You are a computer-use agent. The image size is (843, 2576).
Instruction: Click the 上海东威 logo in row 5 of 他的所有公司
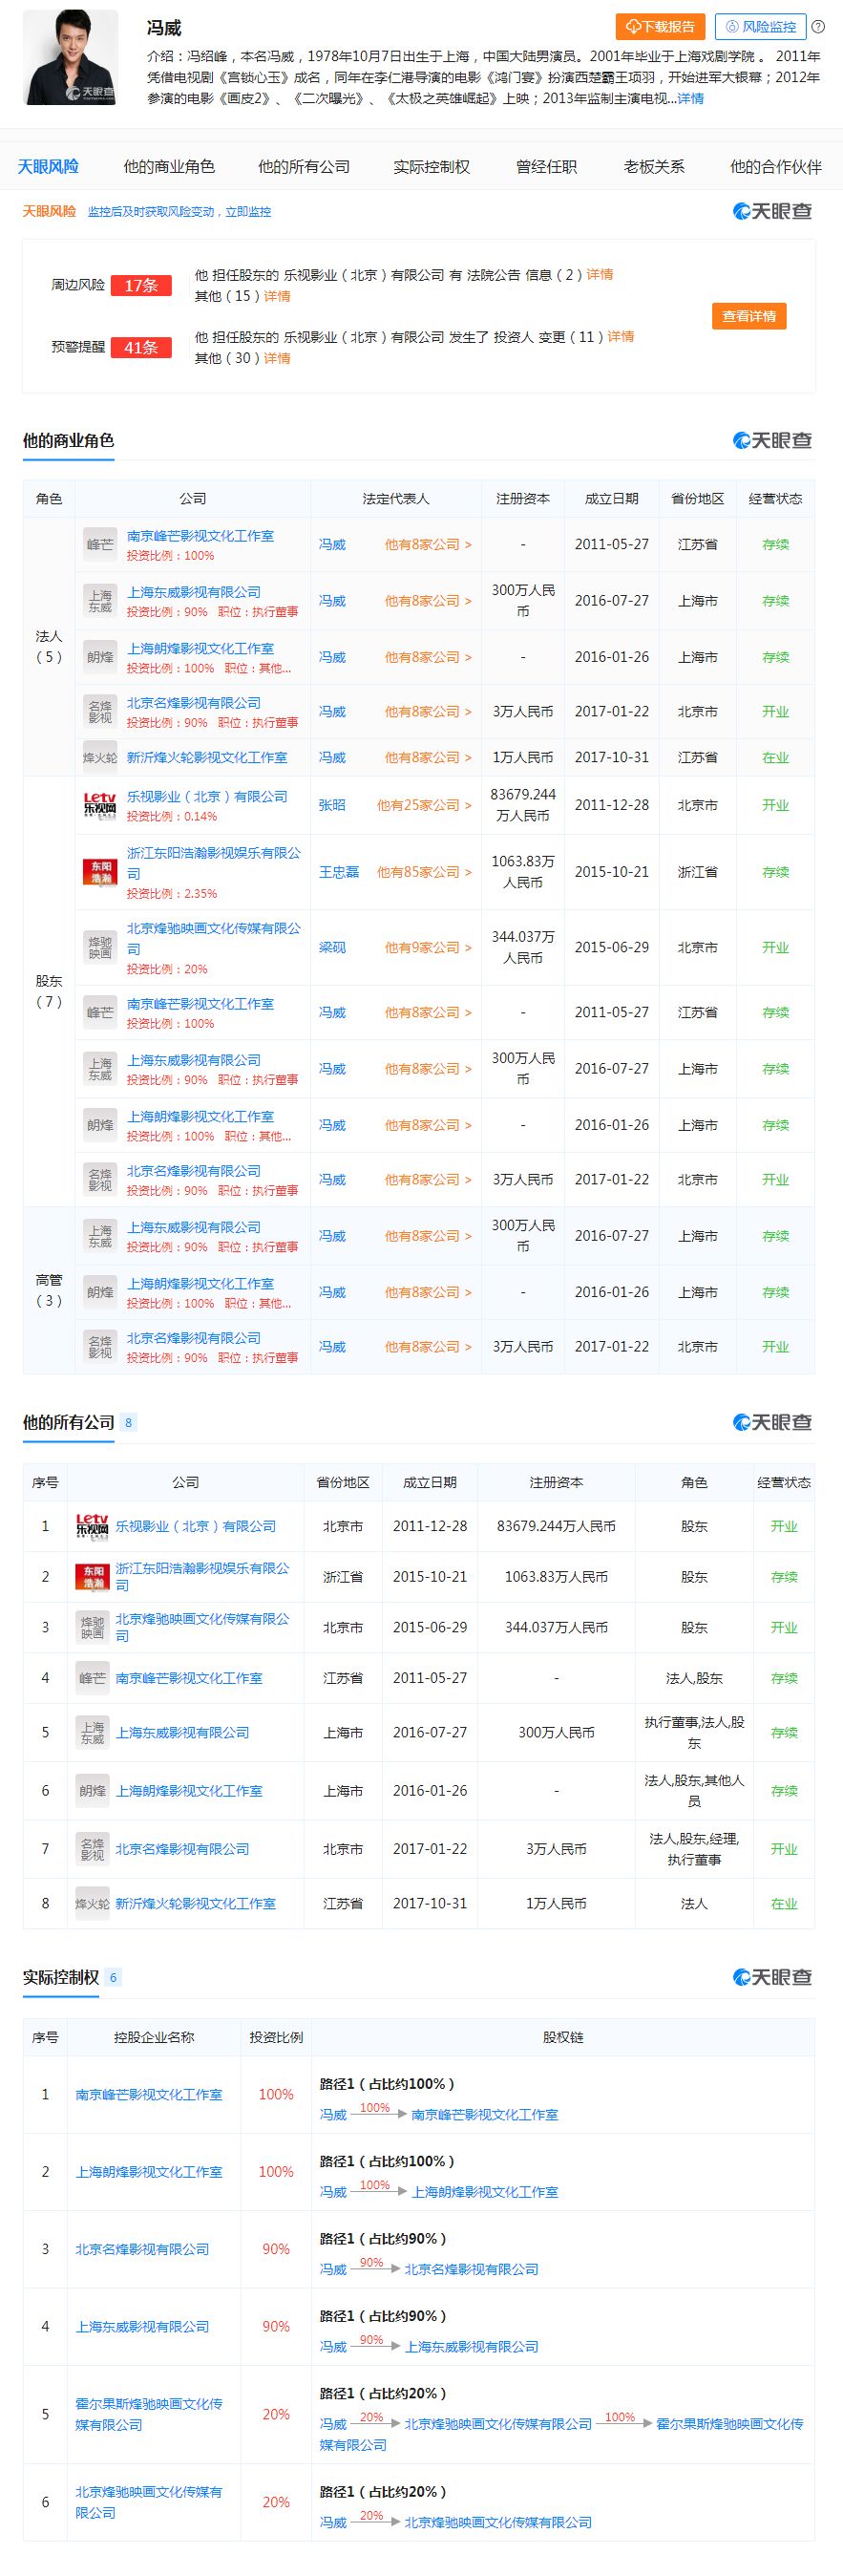[92, 1732]
